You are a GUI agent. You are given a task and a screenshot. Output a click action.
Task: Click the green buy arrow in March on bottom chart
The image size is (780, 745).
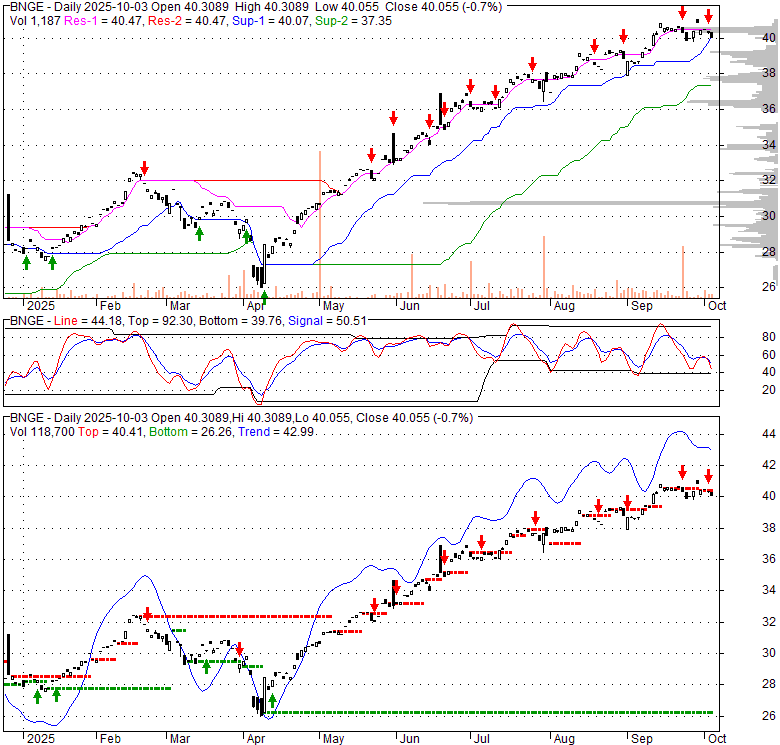(206, 666)
